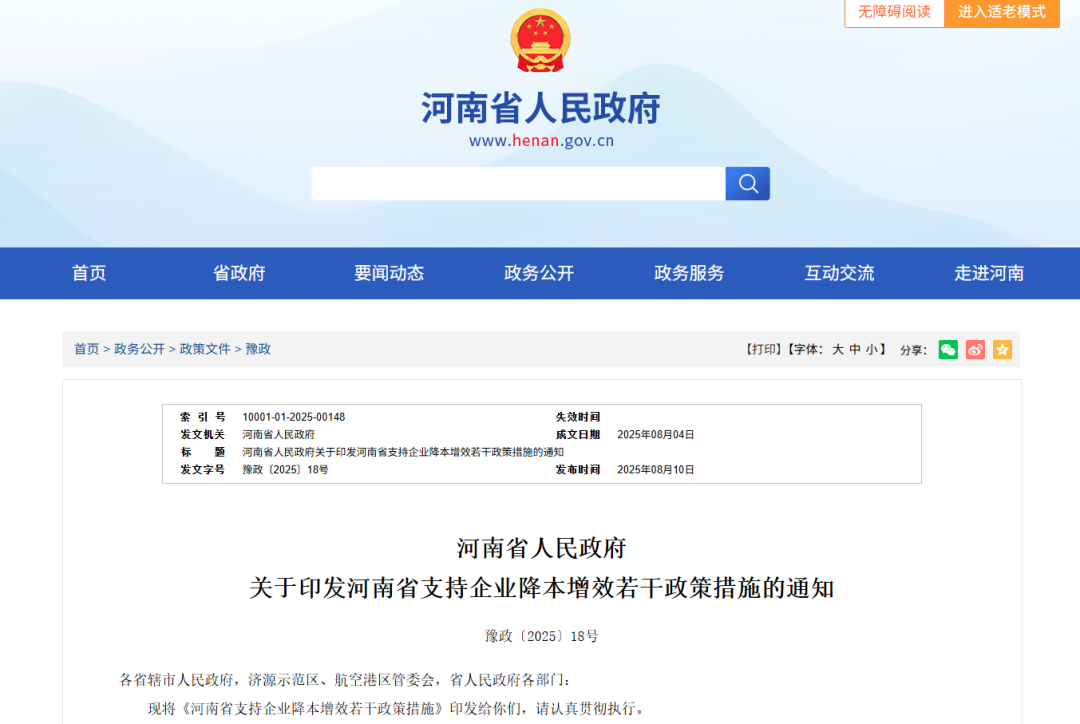Image resolution: width=1080 pixels, height=724 pixels.
Task: Switch font size to 大 (large)
Action: coord(836,350)
